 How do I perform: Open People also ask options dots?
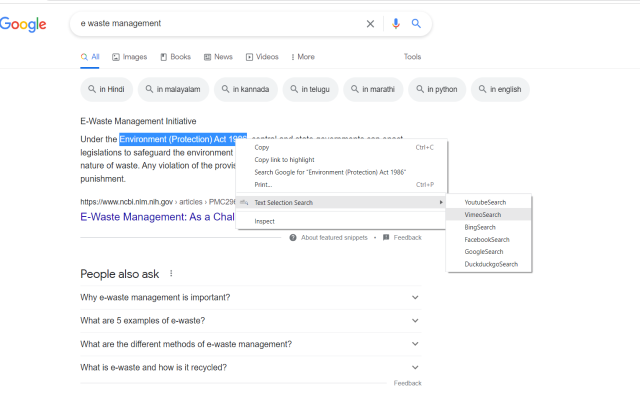[x=171, y=273]
